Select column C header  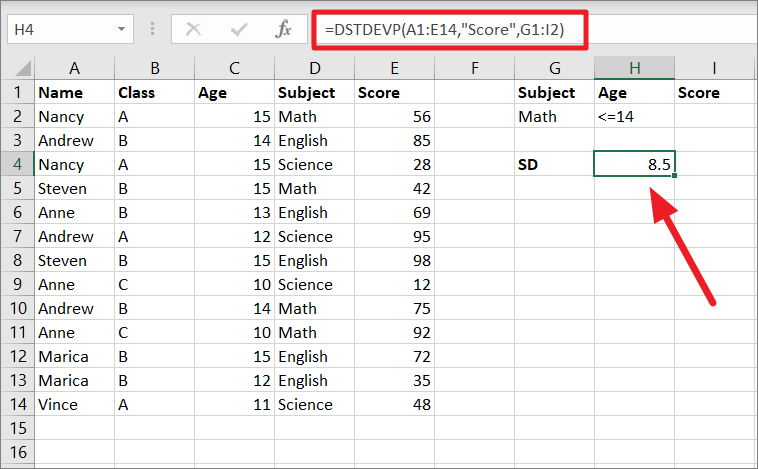(x=234, y=68)
